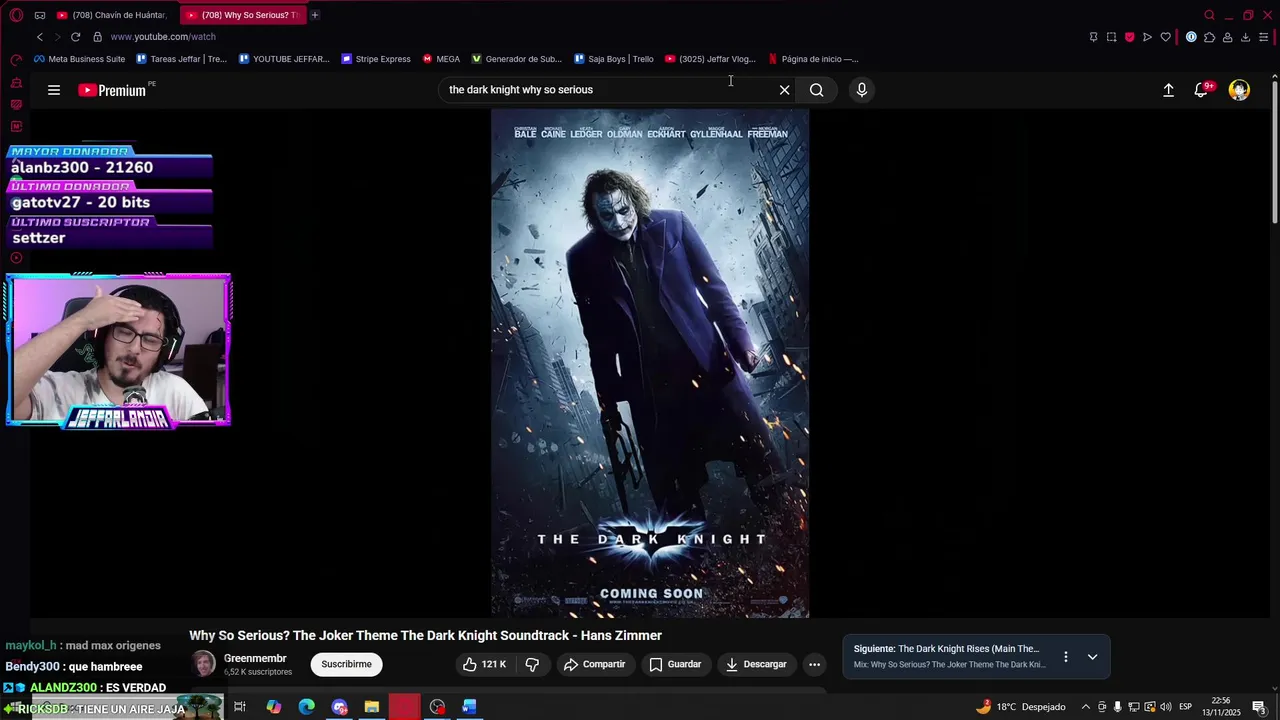
Task: Switch to the Chavín de Huántar tab
Action: (x=115, y=15)
